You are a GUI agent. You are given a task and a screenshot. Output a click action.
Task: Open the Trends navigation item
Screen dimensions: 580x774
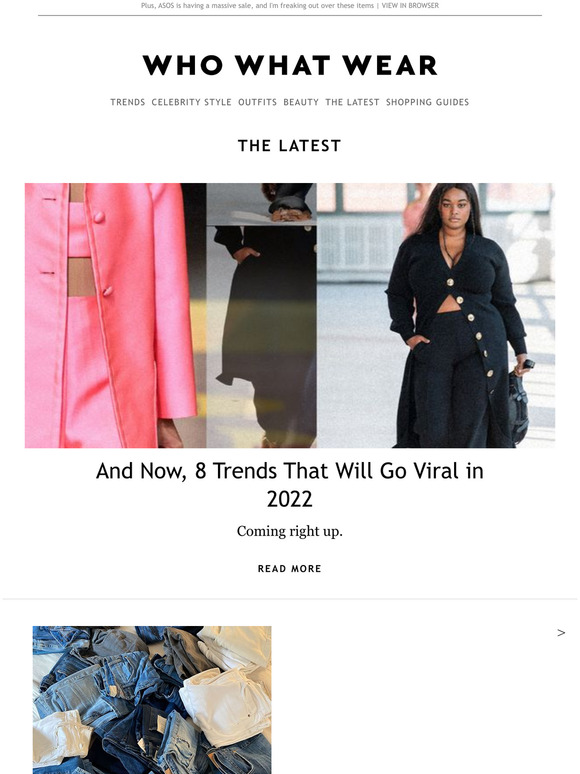(x=127, y=102)
